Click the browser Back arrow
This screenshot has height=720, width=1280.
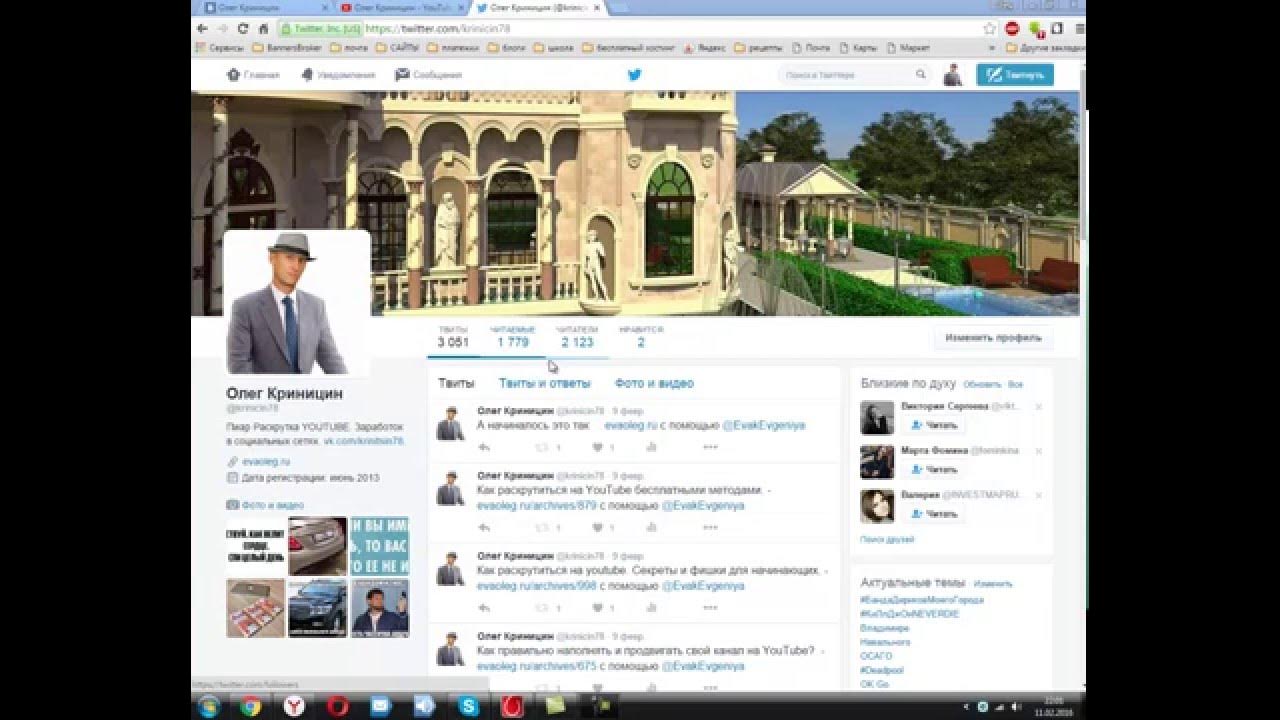point(203,29)
